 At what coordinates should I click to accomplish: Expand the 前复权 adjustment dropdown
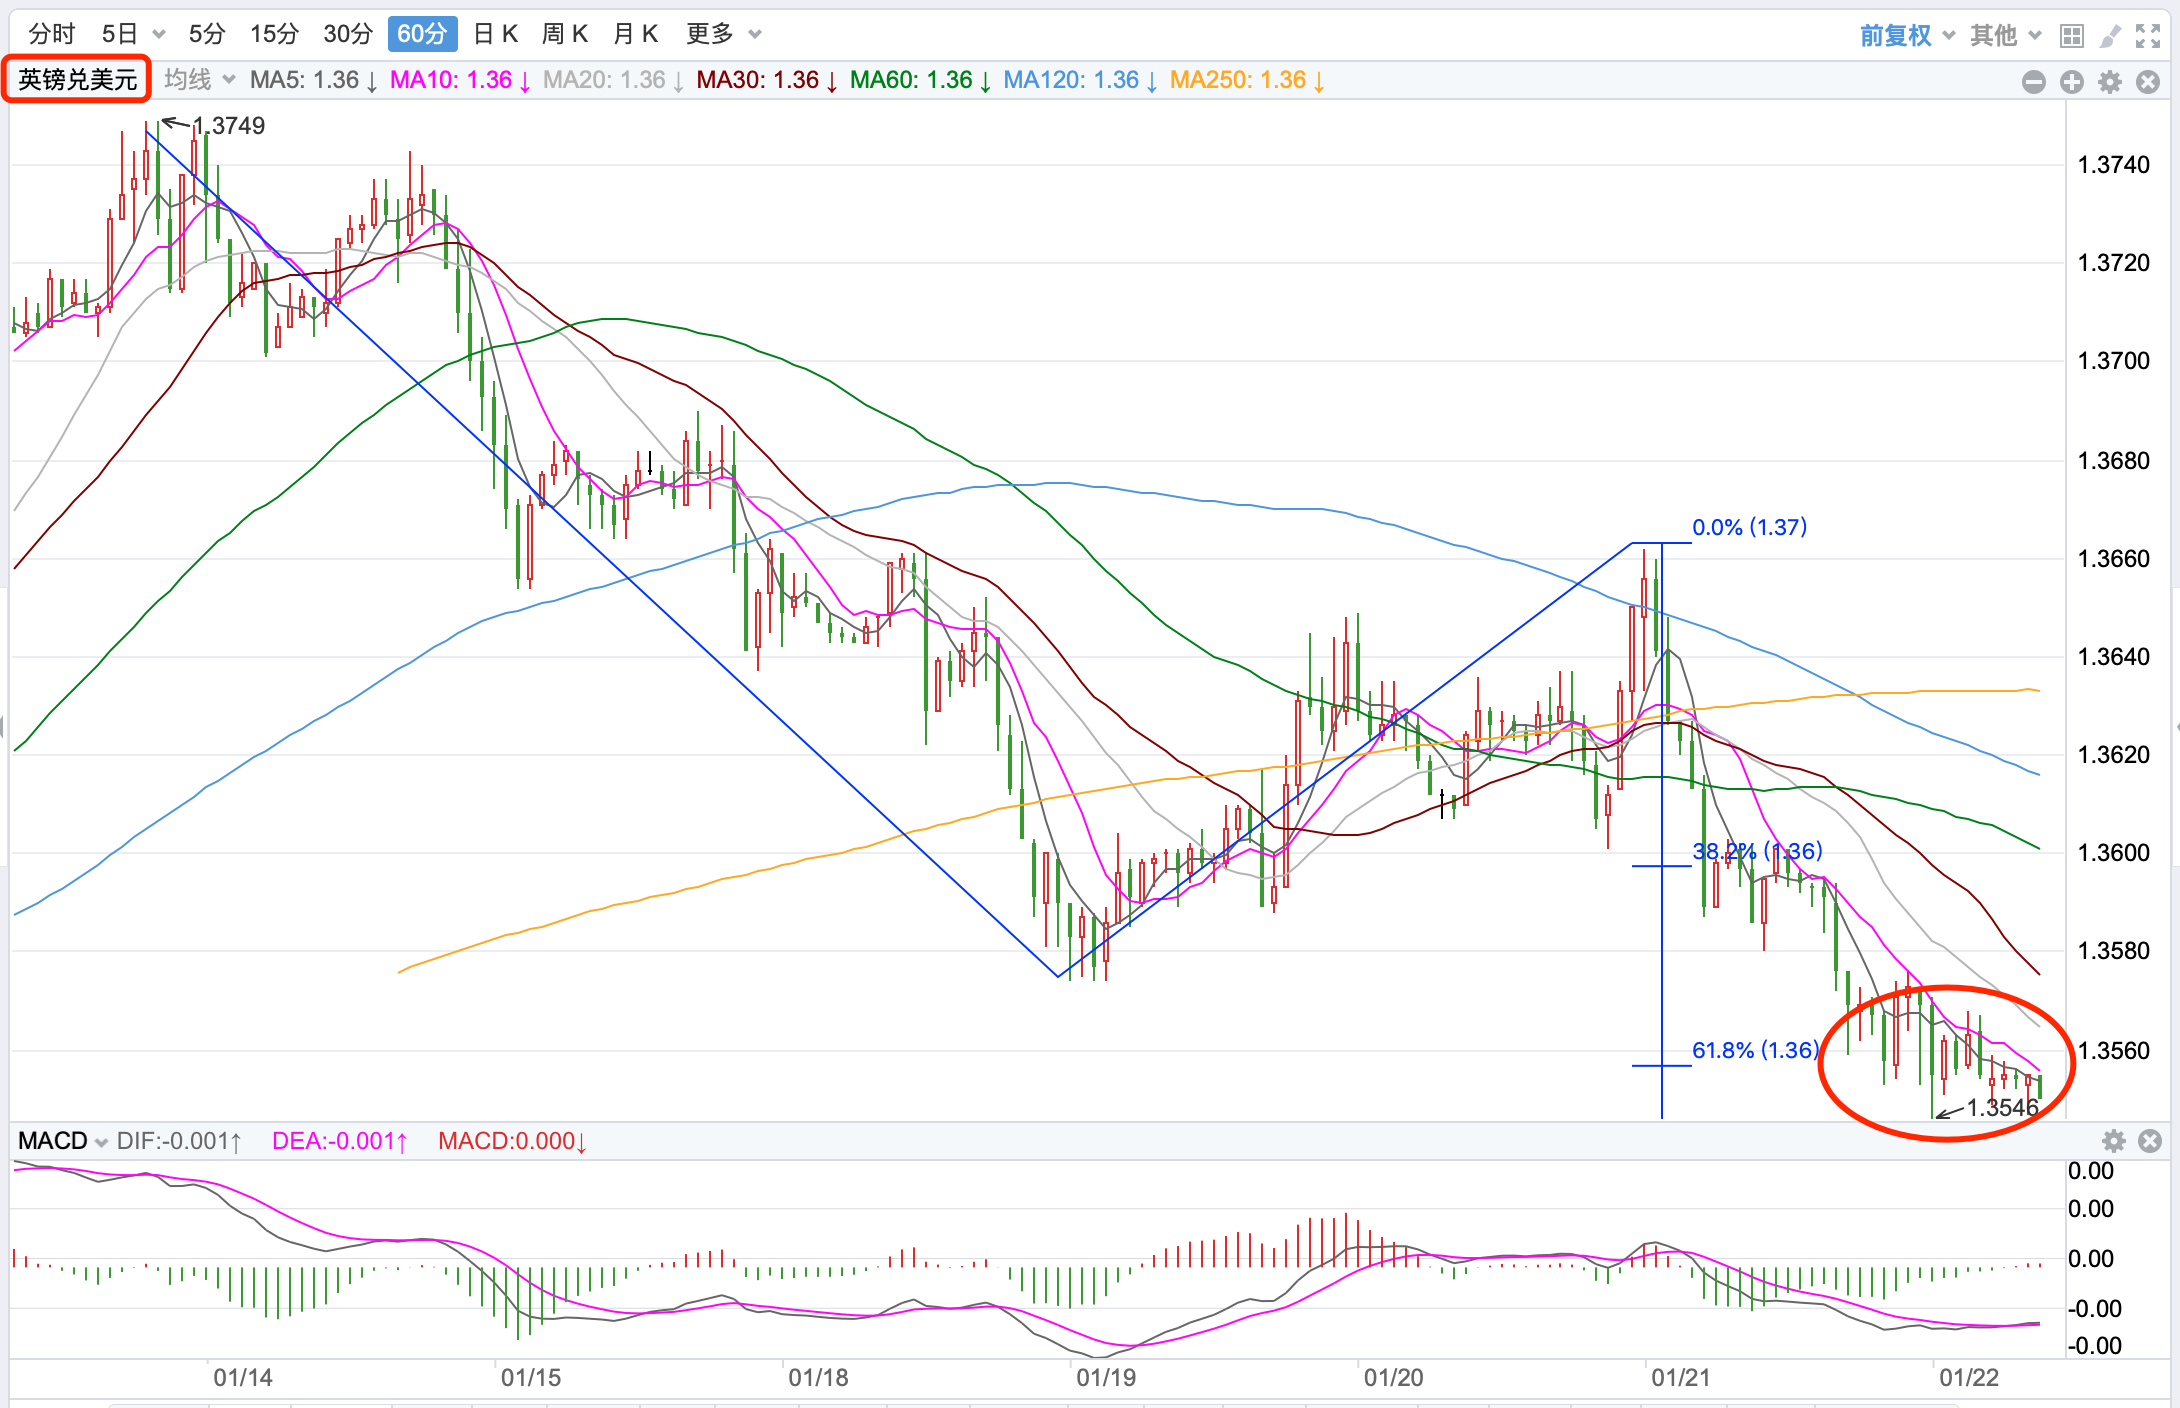[x=1906, y=36]
